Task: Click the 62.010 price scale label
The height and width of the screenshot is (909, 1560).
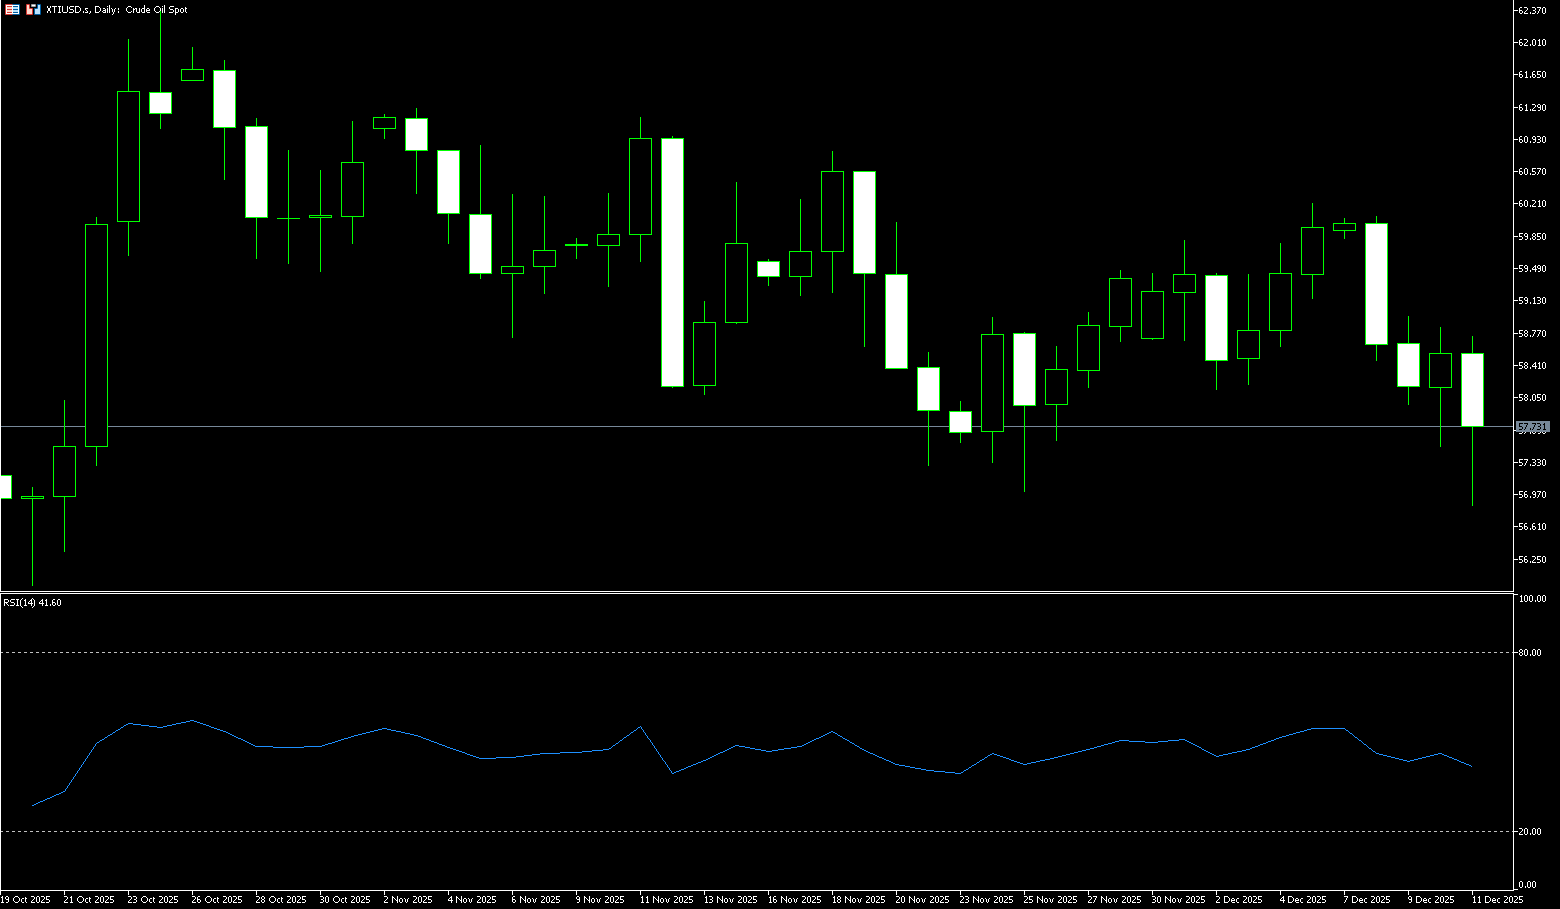Action: click(1532, 43)
